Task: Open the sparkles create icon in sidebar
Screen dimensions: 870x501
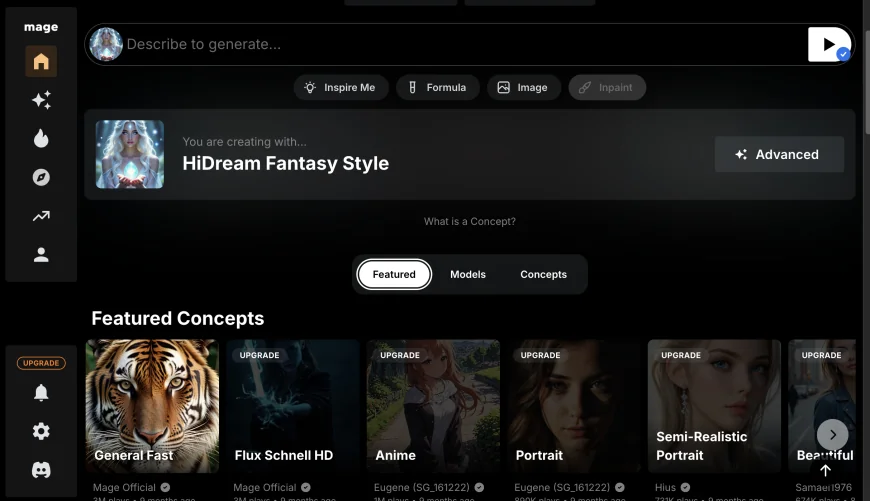Action: coord(41,100)
